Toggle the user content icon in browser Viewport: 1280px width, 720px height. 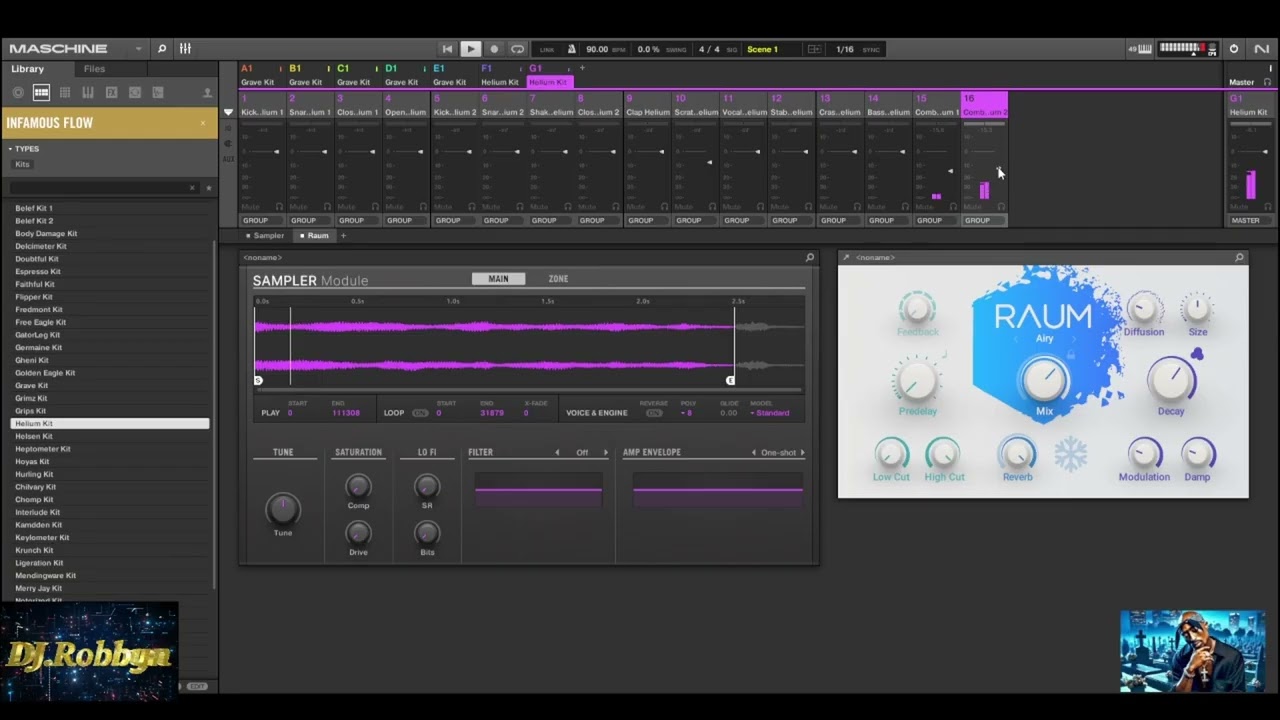tap(207, 92)
